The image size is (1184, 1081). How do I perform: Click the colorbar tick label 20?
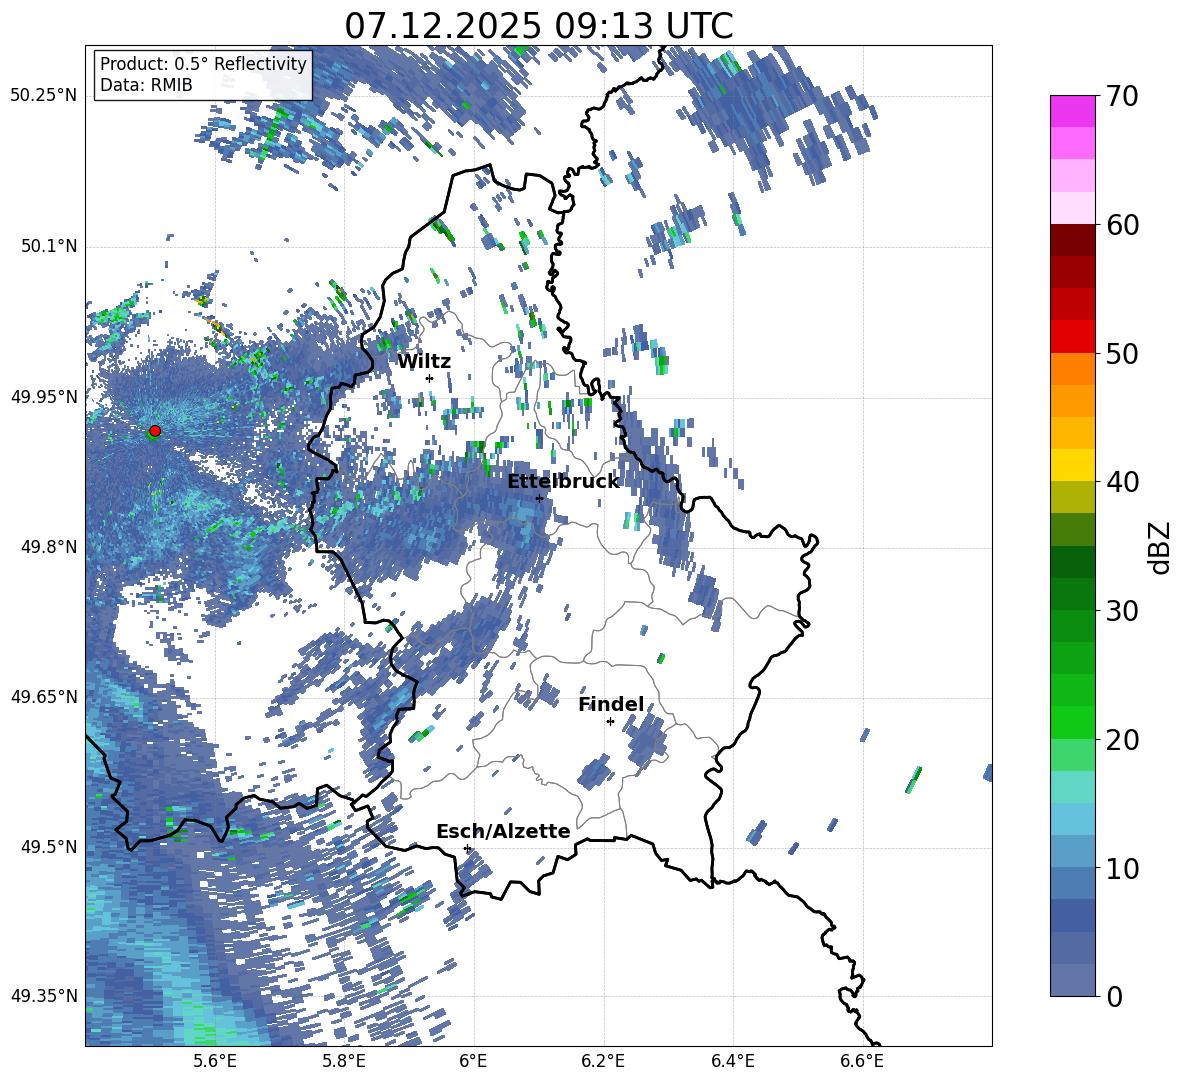pos(1122,740)
